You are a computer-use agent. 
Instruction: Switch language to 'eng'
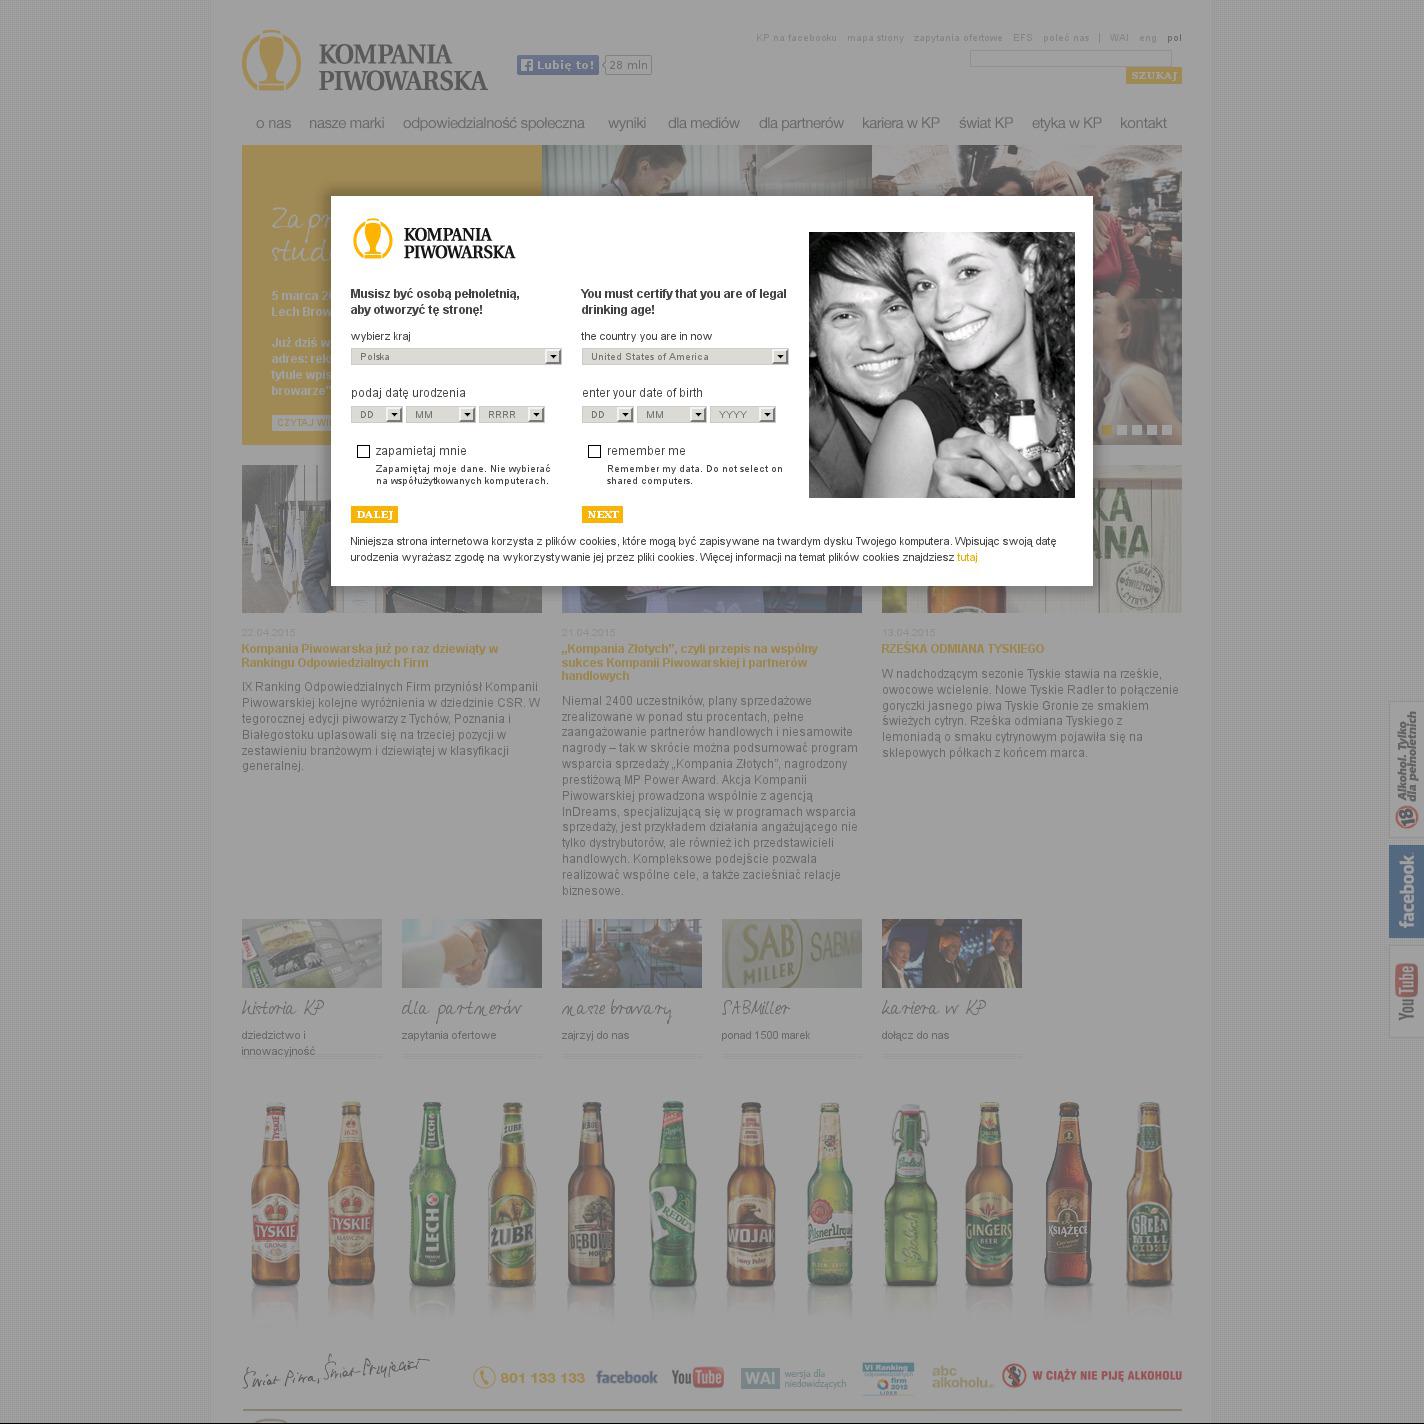(1148, 38)
